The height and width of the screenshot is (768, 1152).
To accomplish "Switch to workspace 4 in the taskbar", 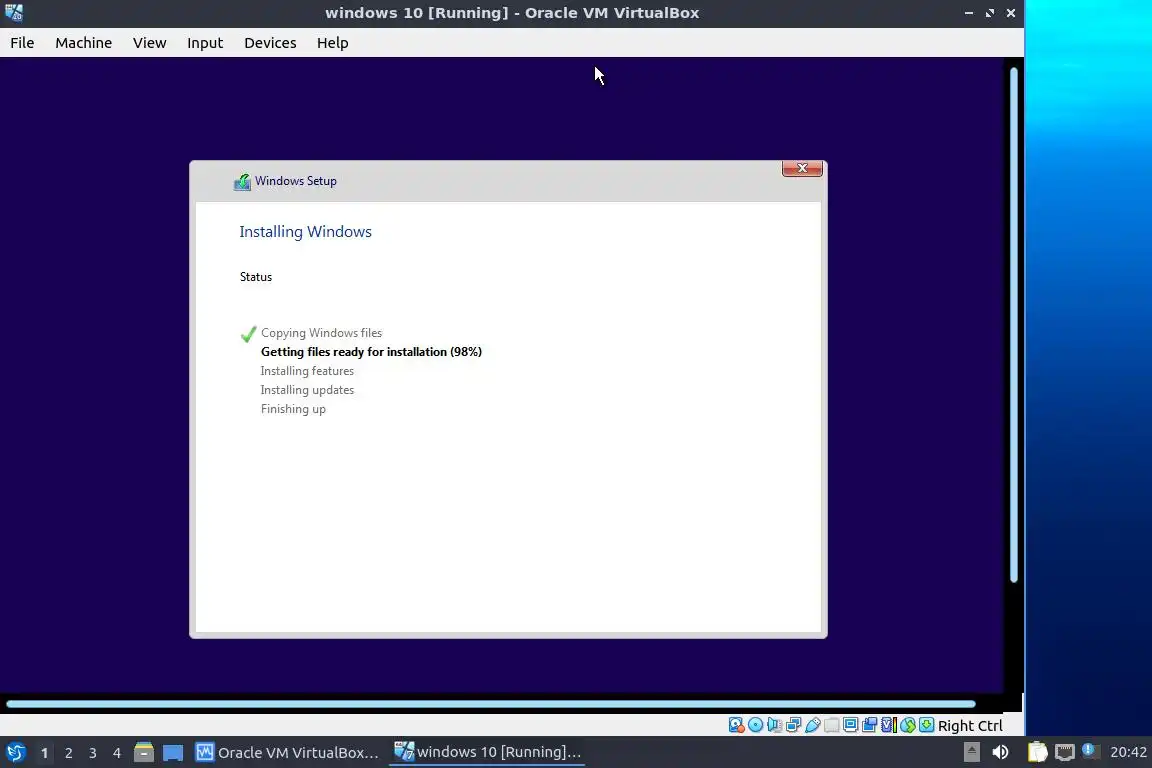I will [117, 753].
